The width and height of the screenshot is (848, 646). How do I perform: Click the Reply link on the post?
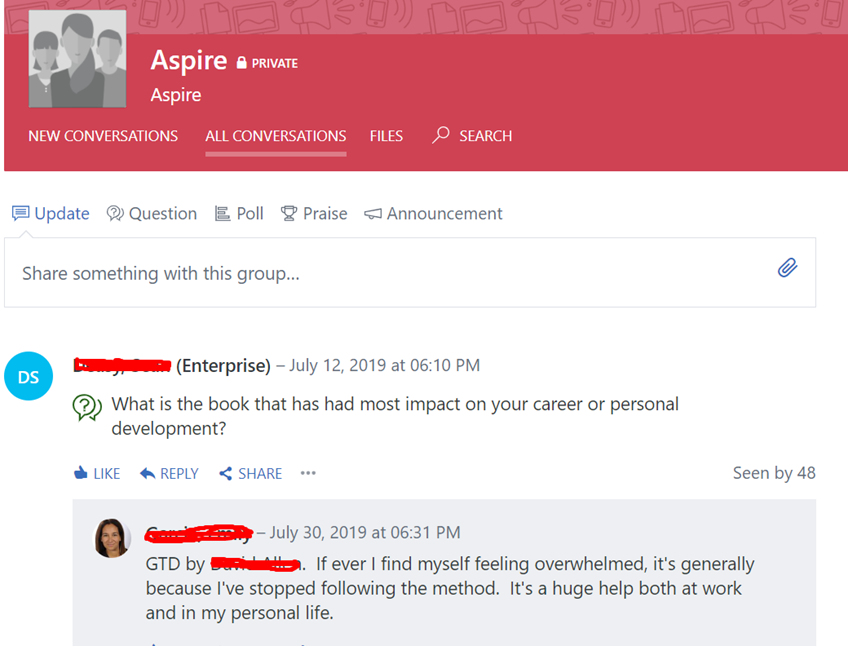coord(168,473)
